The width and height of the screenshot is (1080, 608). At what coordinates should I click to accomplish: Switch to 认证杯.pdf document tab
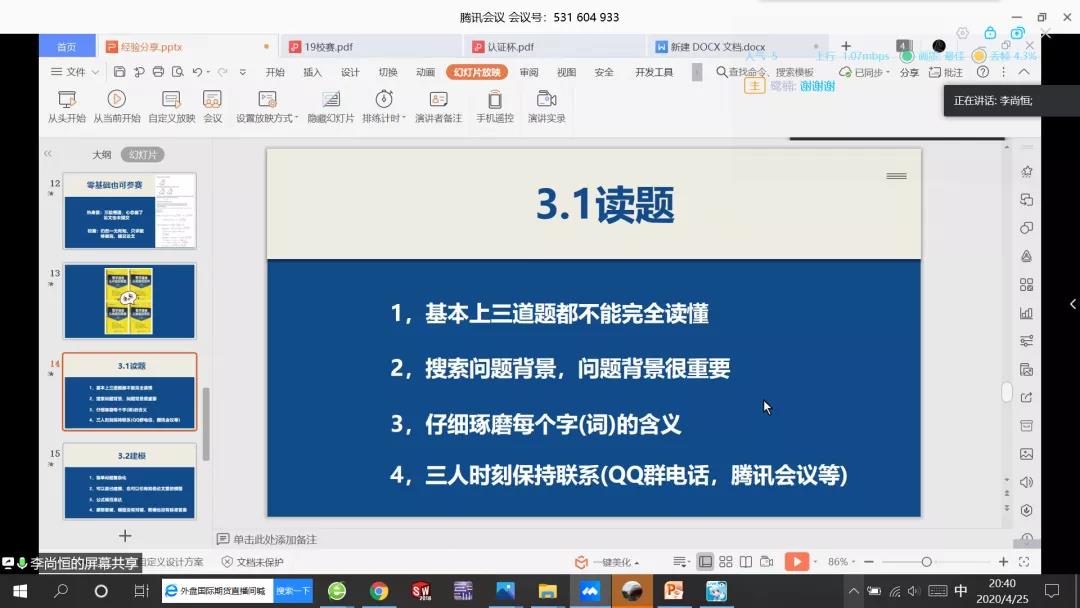(510, 47)
